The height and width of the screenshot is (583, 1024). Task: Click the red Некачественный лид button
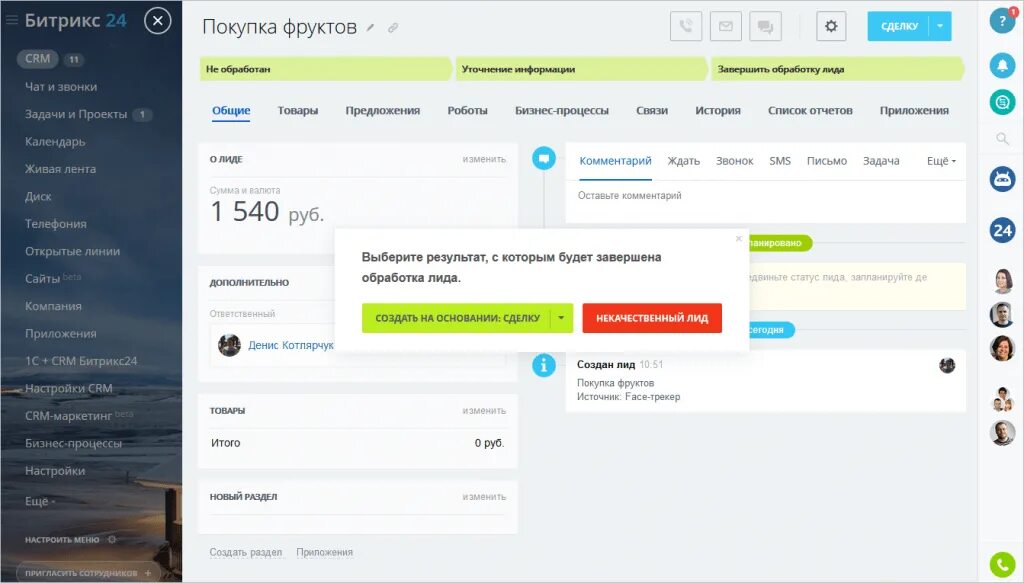pos(652,318)
